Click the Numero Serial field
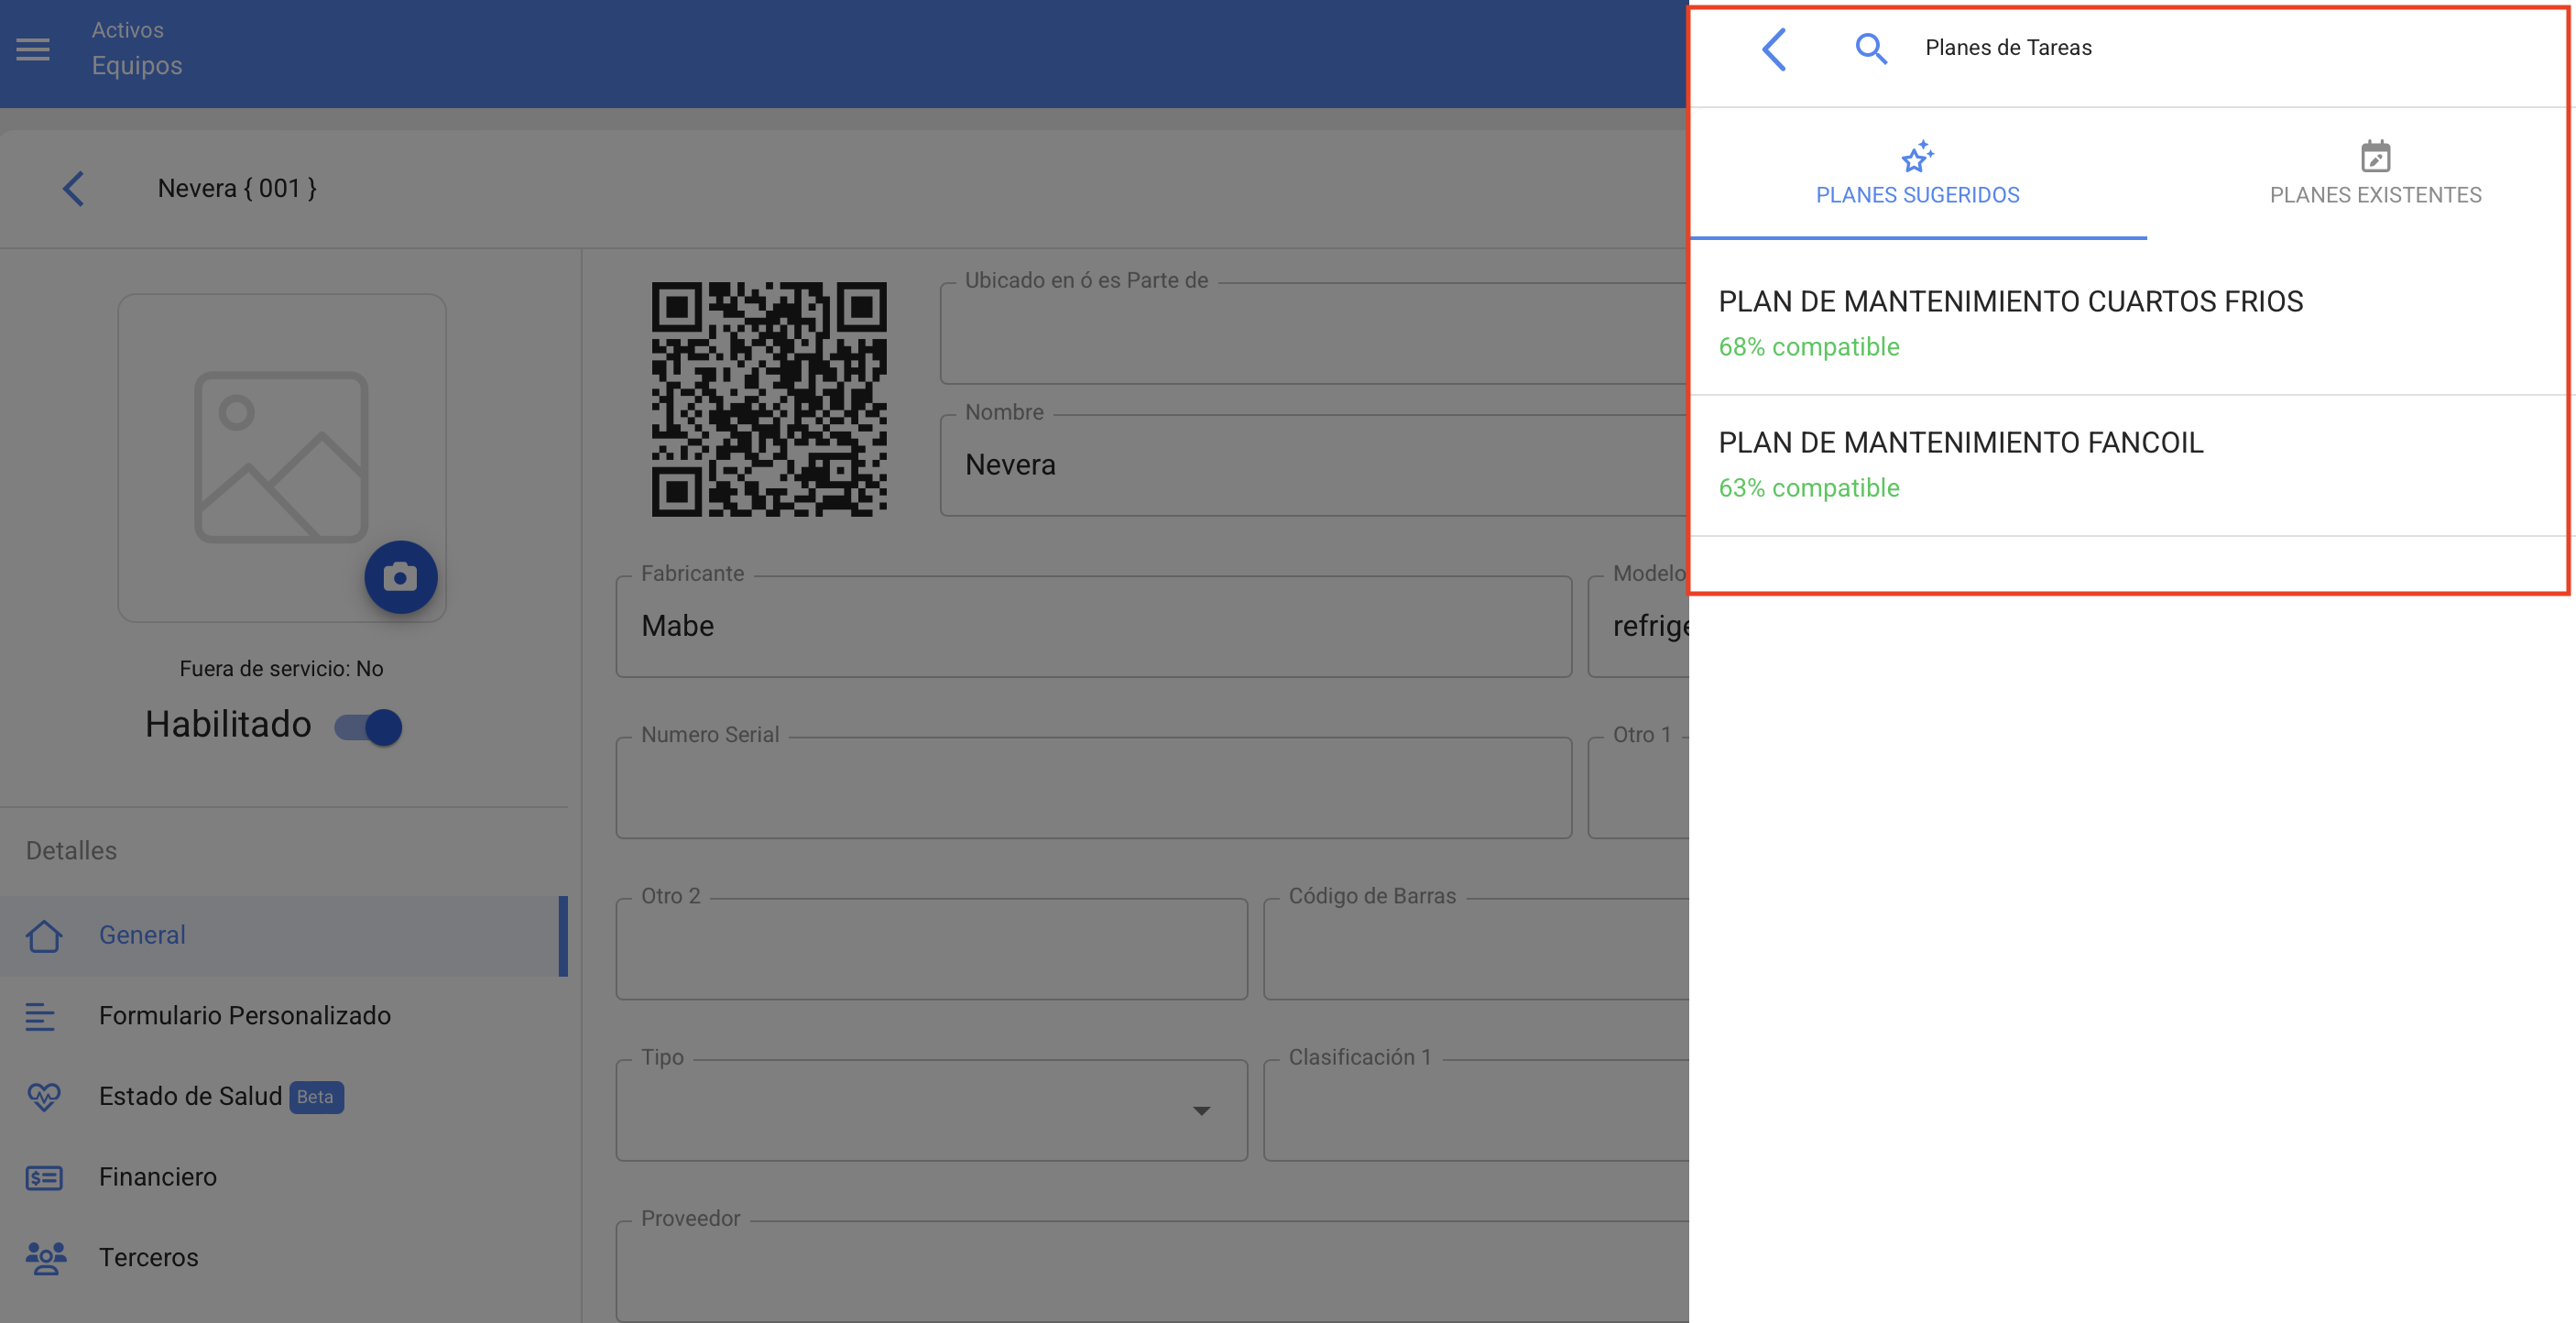Image resolution: width=2576 pixels, height=1323 pixels. (x=1092, y=789)
